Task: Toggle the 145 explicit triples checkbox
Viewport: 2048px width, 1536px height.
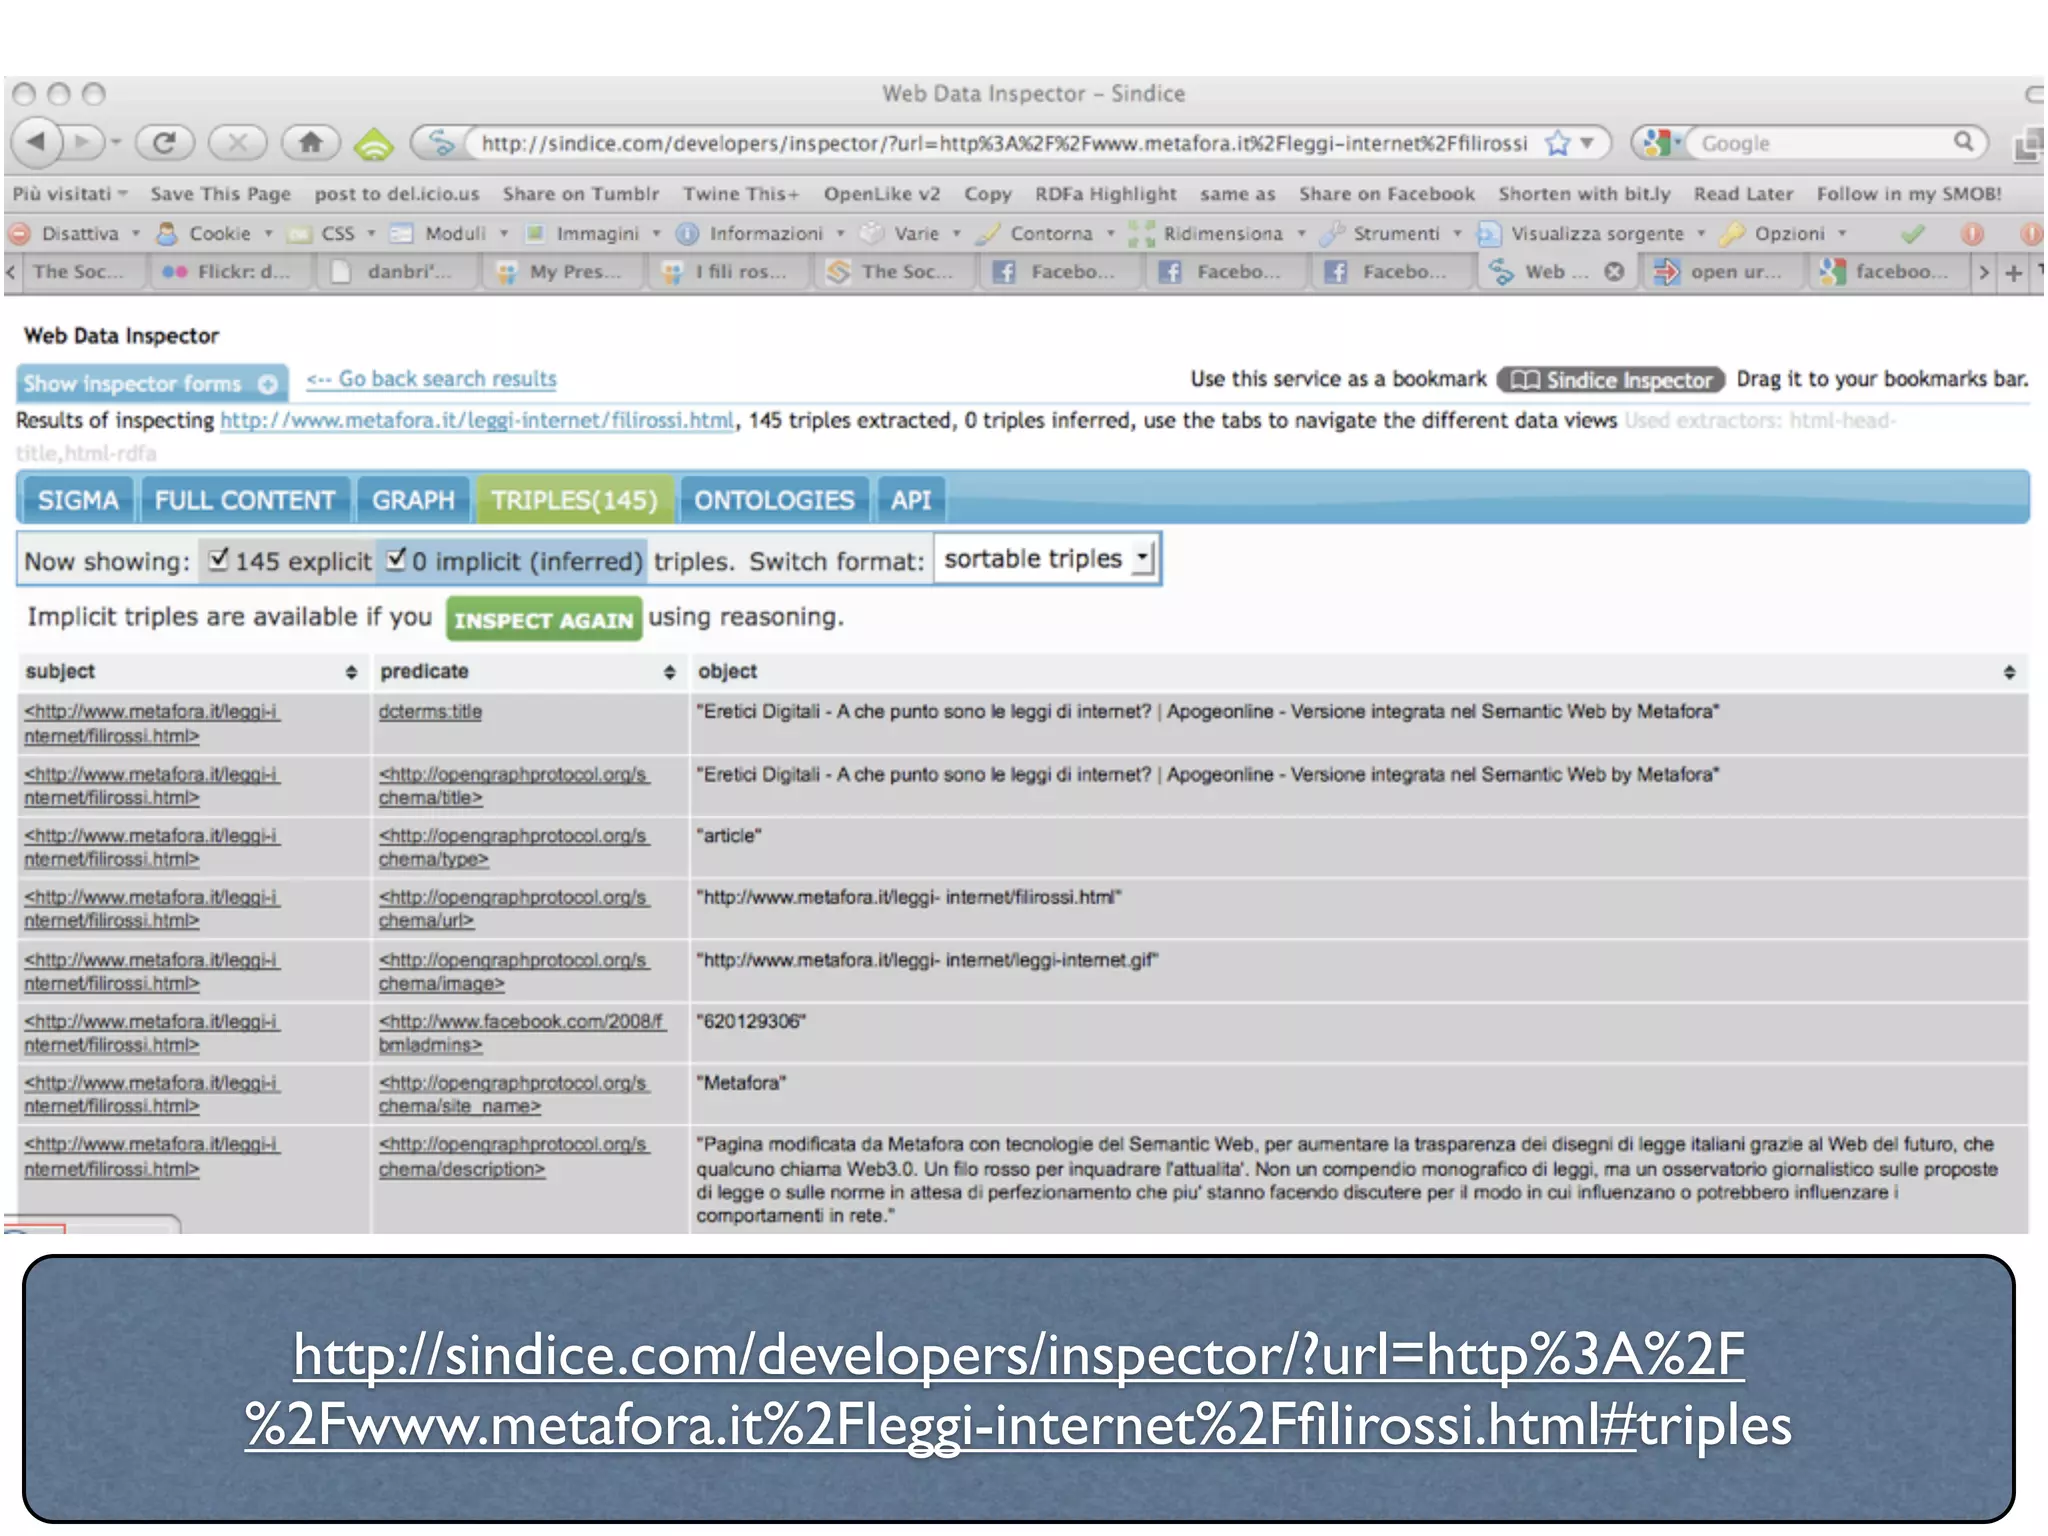Action: [218, 559]
